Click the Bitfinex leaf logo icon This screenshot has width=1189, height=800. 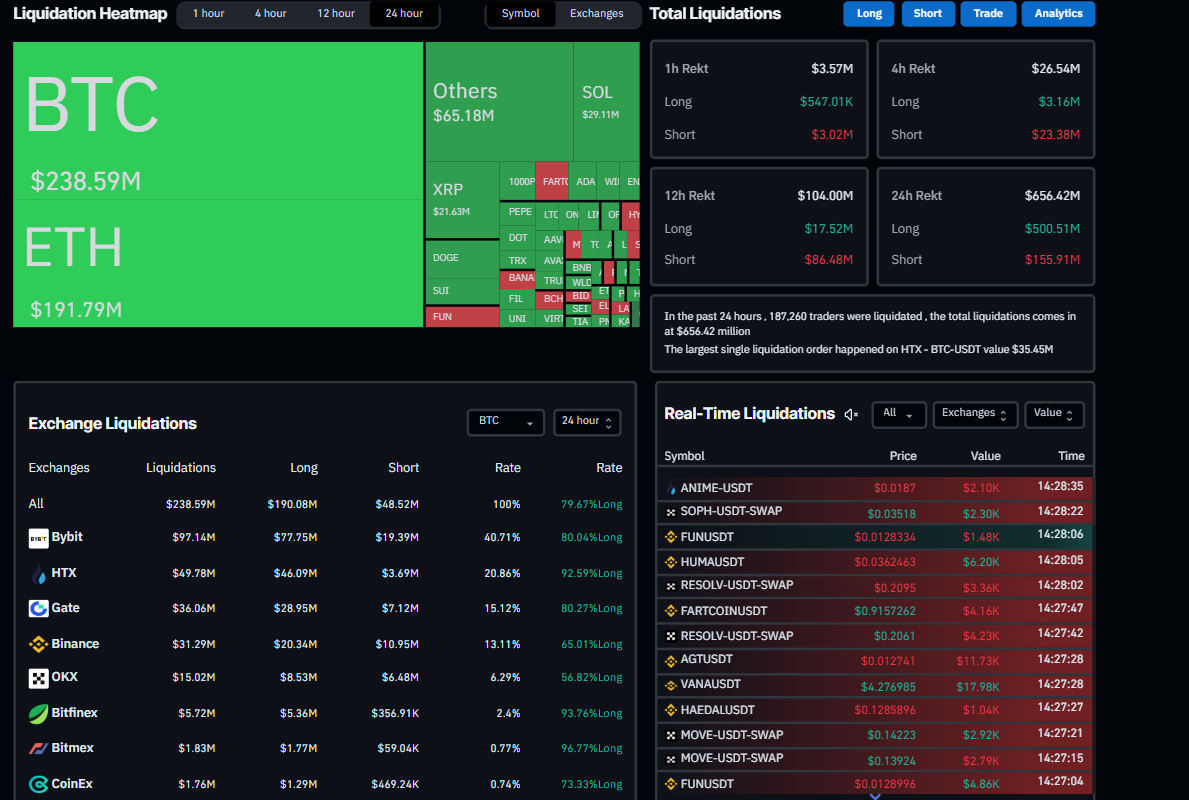39,714
